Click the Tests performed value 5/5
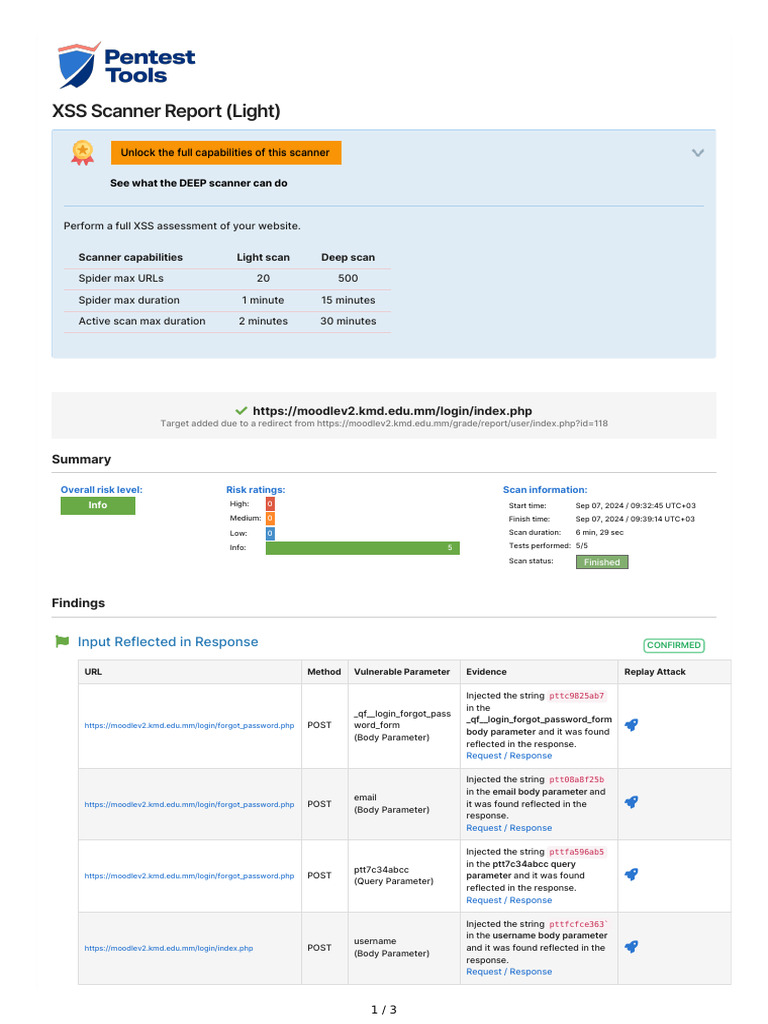Viewport: 768px width, 1024px height. [x=581, y=545]
